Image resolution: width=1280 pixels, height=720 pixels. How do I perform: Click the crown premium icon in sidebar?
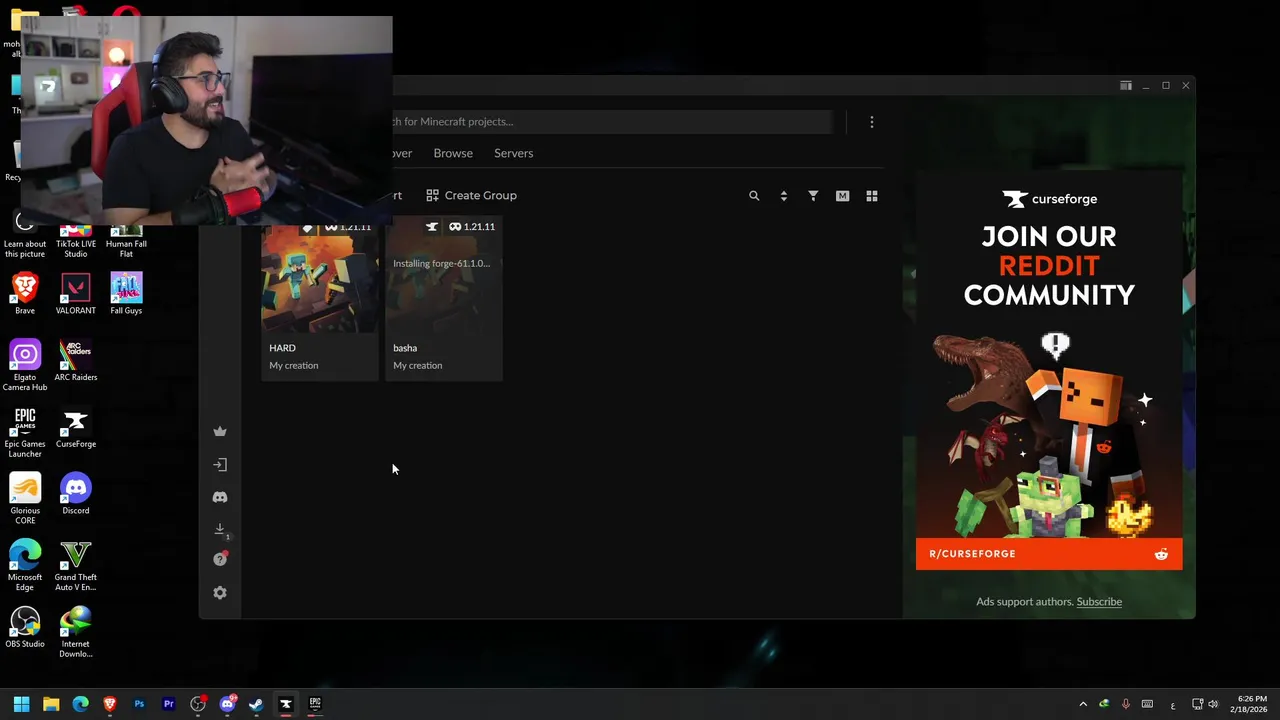(x=220, y=431)
